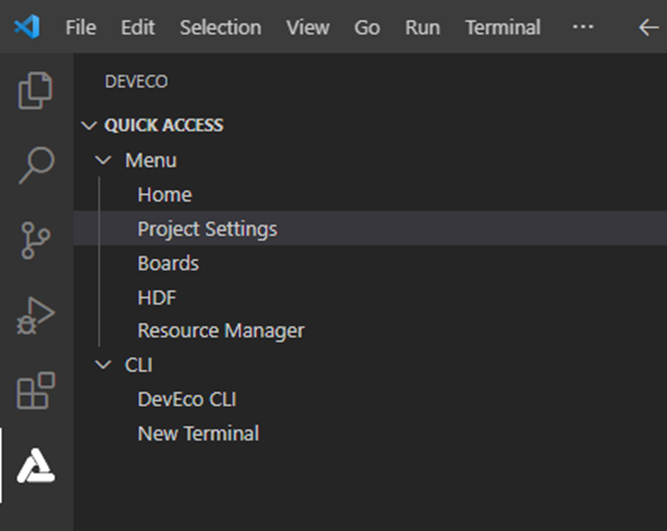Launch DevEco CLI entry
Viewport: 667px width, 531px height.
[x=187, y=399]
